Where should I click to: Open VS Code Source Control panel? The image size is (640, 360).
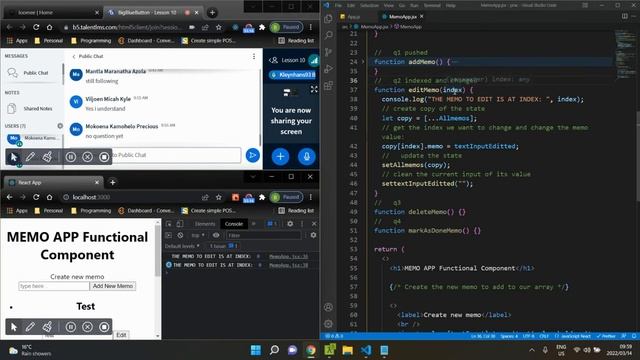click(x=328, y=52)
